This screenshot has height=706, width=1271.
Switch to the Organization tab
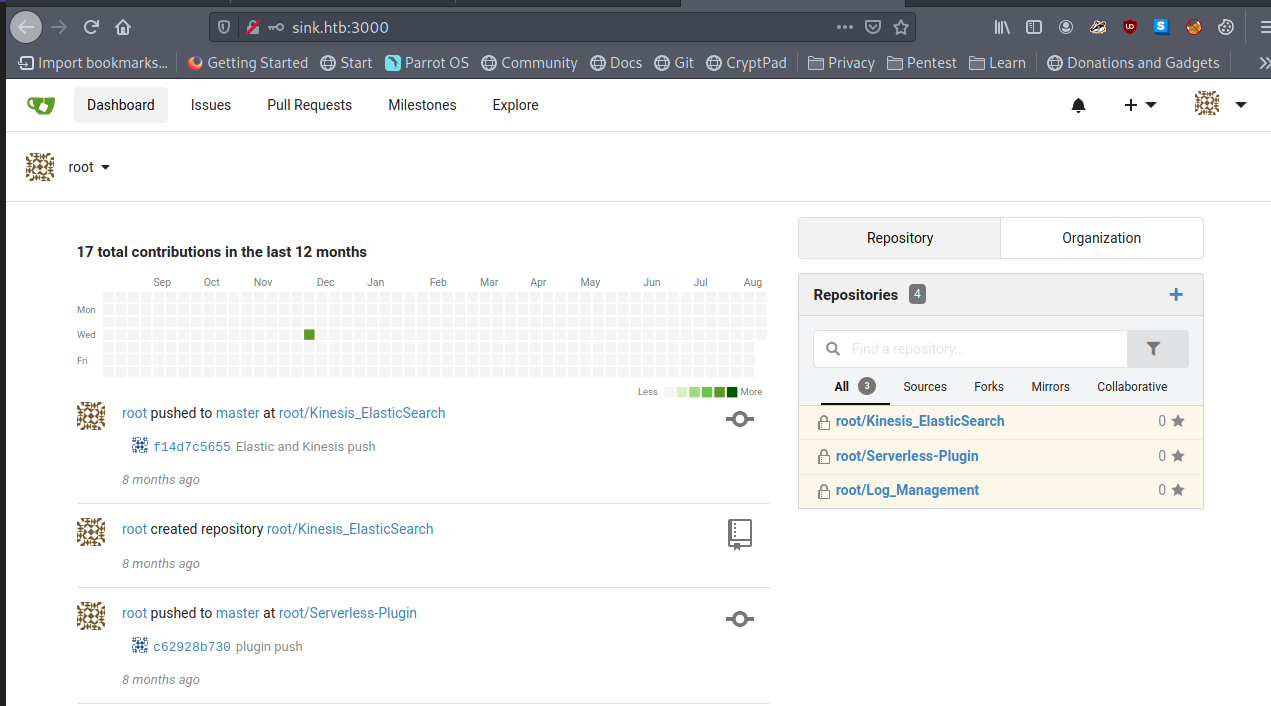click(x=1101, y=238)
